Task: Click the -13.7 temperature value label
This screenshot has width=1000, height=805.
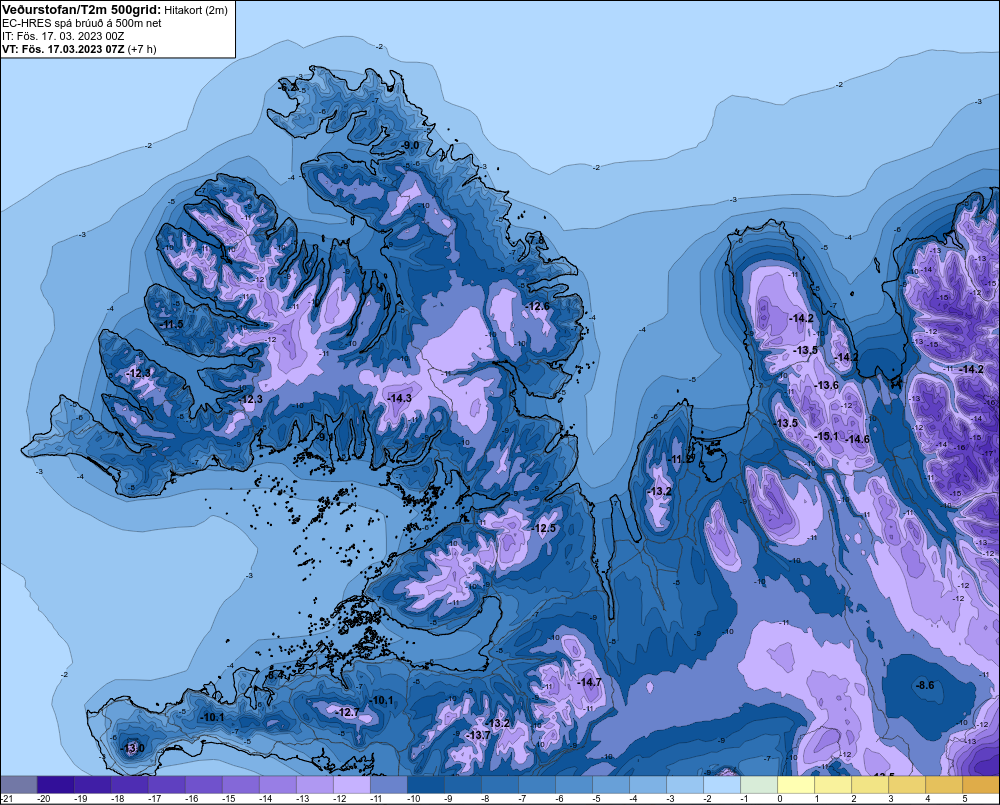Action: (x=478, y=735)
